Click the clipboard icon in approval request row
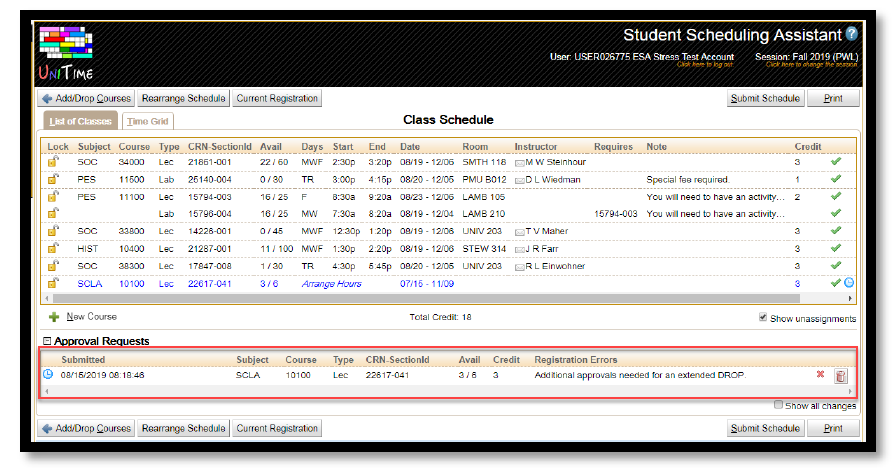 point(841,376)
